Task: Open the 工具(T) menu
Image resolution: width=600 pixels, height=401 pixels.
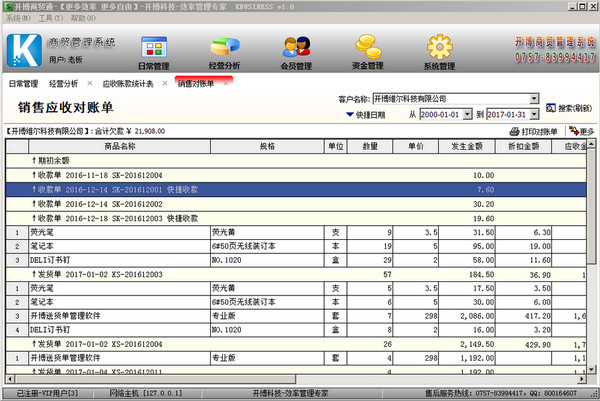Action: tap(51, 18)
